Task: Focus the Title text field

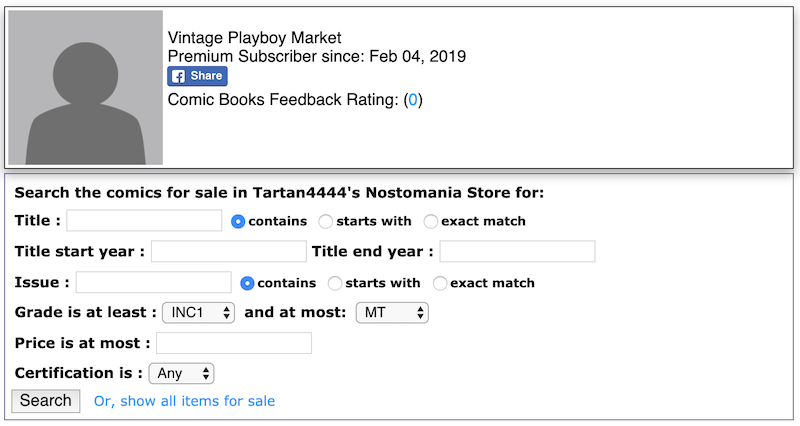Action: pos(144,220)
